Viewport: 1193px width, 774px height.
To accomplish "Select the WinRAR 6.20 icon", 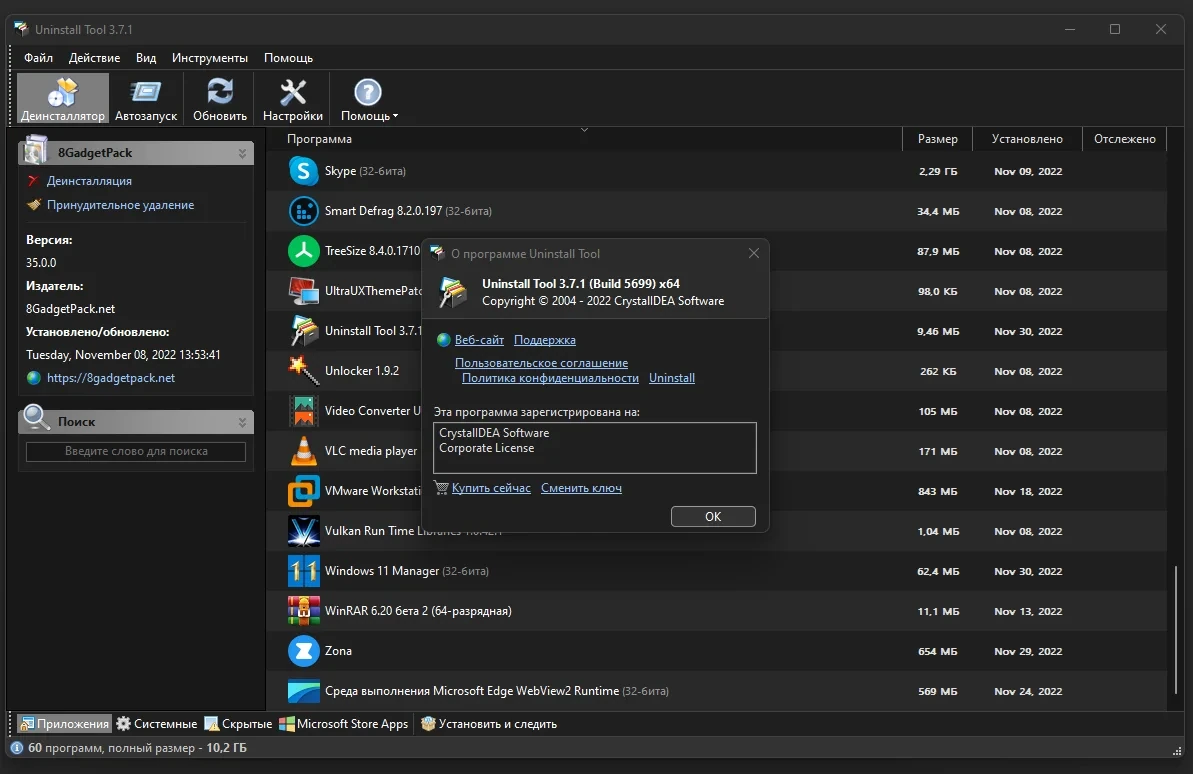I will tap(304, 611).
